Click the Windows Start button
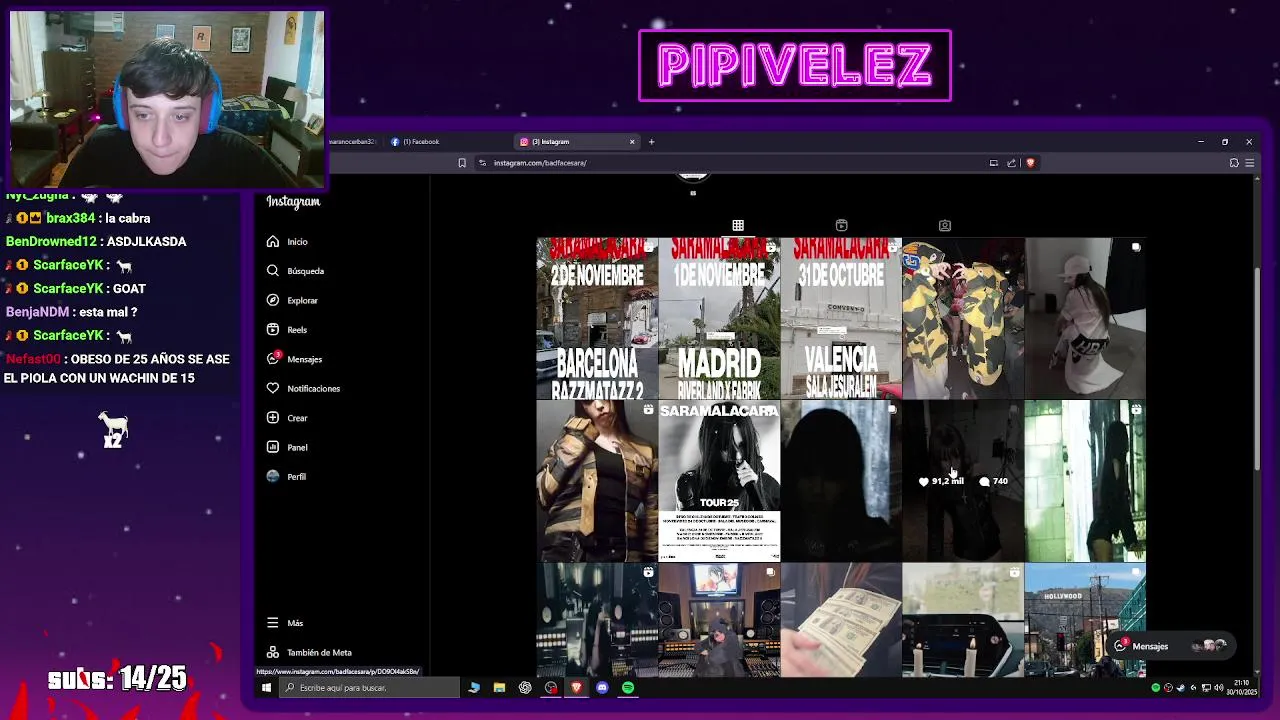This screenshot has height=720, width=1280. coord(266,688)
